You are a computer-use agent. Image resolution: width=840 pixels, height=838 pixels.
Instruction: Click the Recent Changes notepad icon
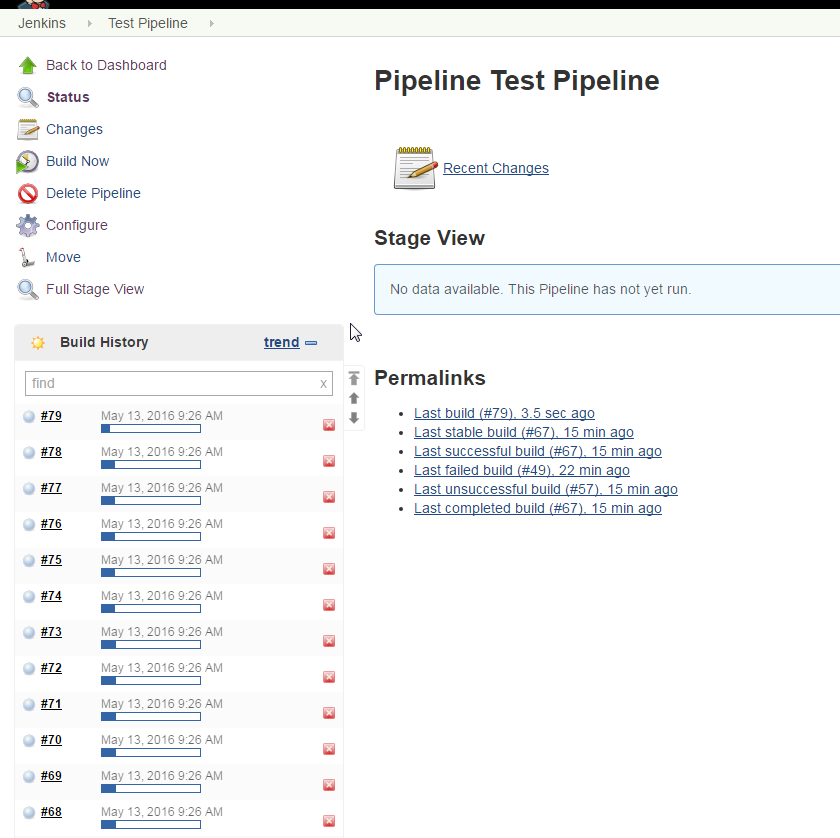pyautogui.click(x=415, y=168)
